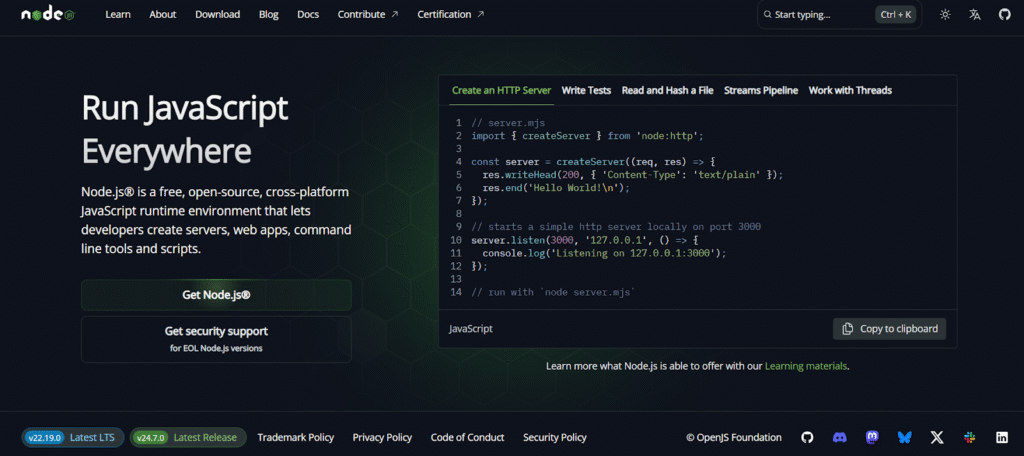
Task: Open the Slack icon in the footer
Action: pos(969,437)
